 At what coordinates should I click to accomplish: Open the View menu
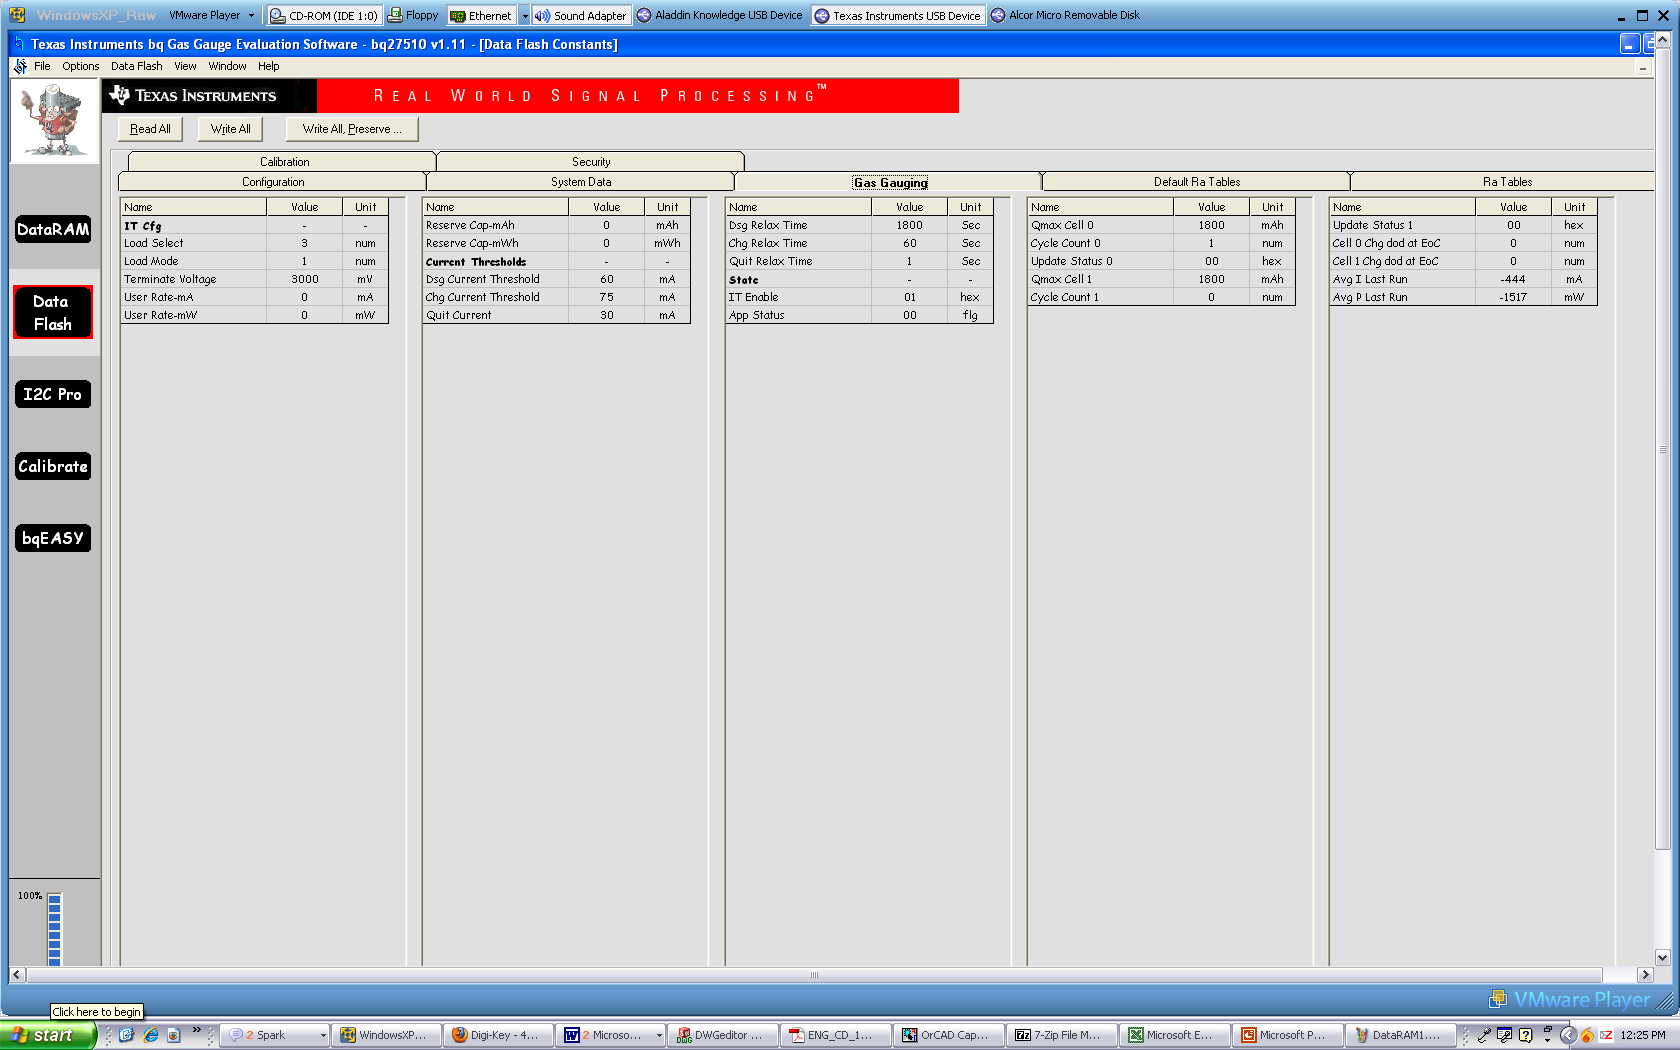click(x=186, y=66)
